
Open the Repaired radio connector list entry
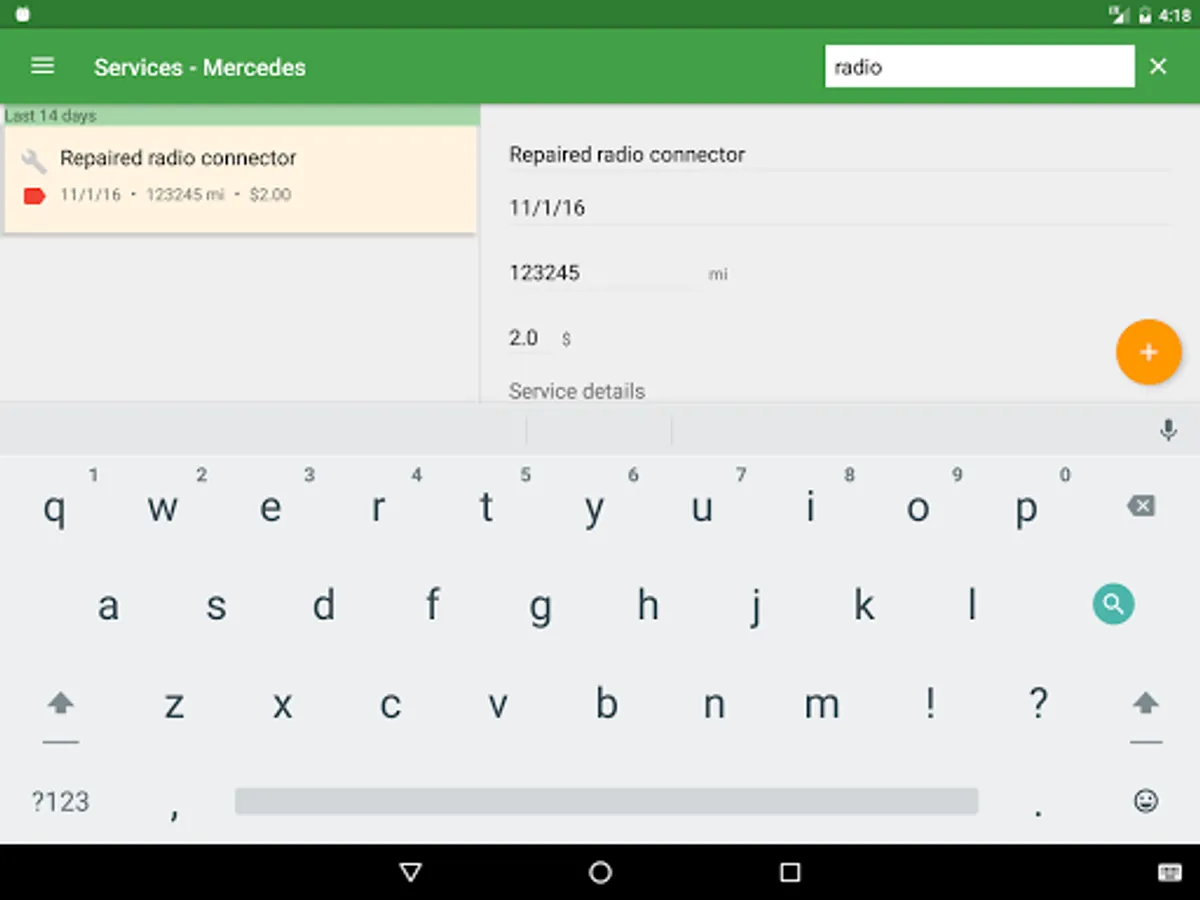point(240,179)
